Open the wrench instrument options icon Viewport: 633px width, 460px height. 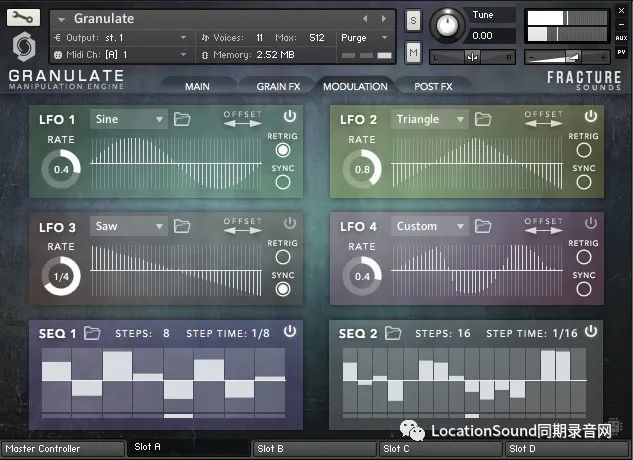(x=23, y=17)
